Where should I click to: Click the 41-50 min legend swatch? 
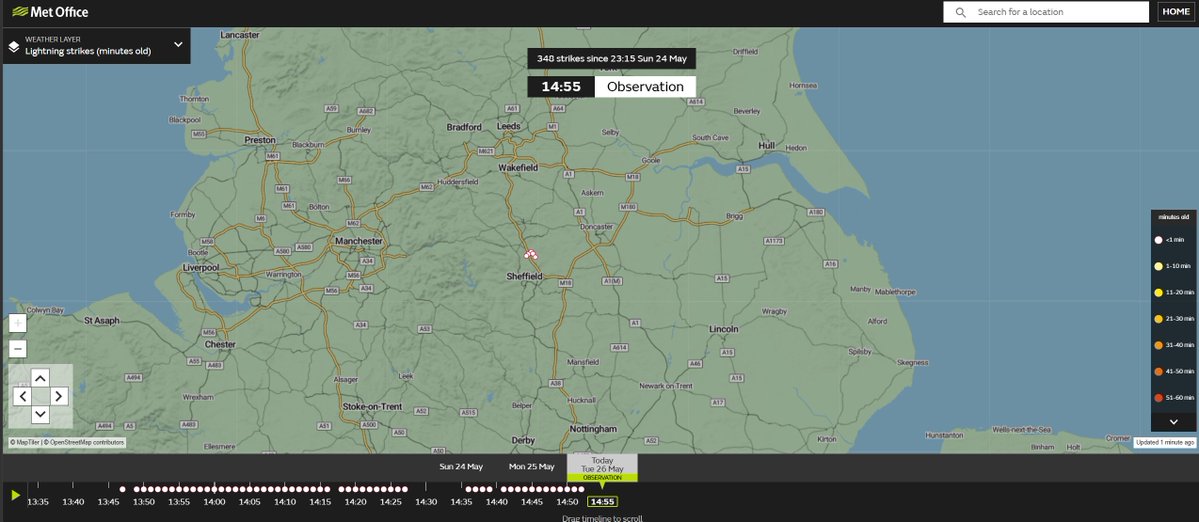click(1158, 371)
